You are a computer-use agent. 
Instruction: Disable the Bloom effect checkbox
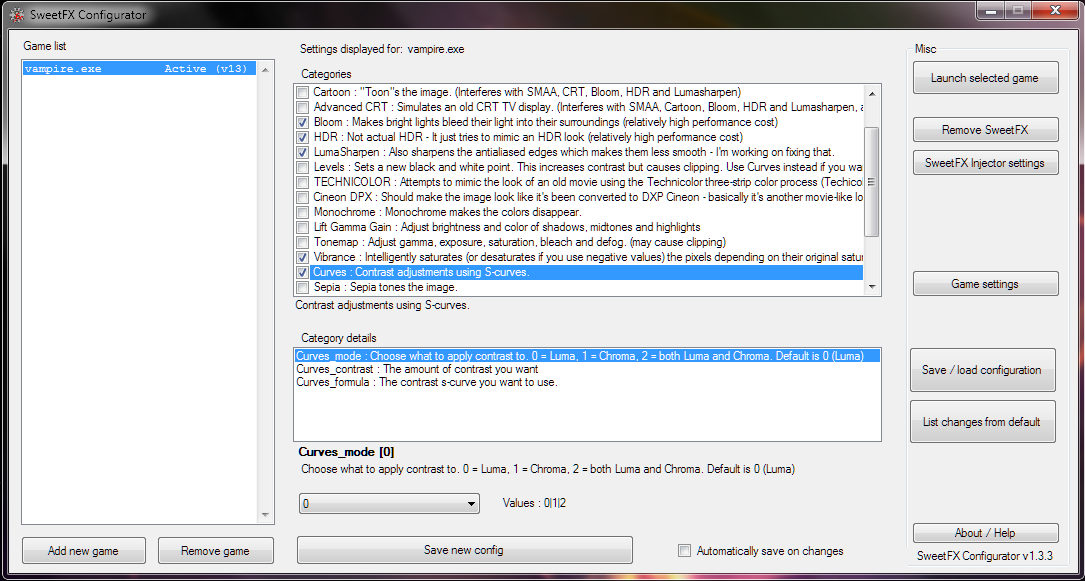pos(302,122)
